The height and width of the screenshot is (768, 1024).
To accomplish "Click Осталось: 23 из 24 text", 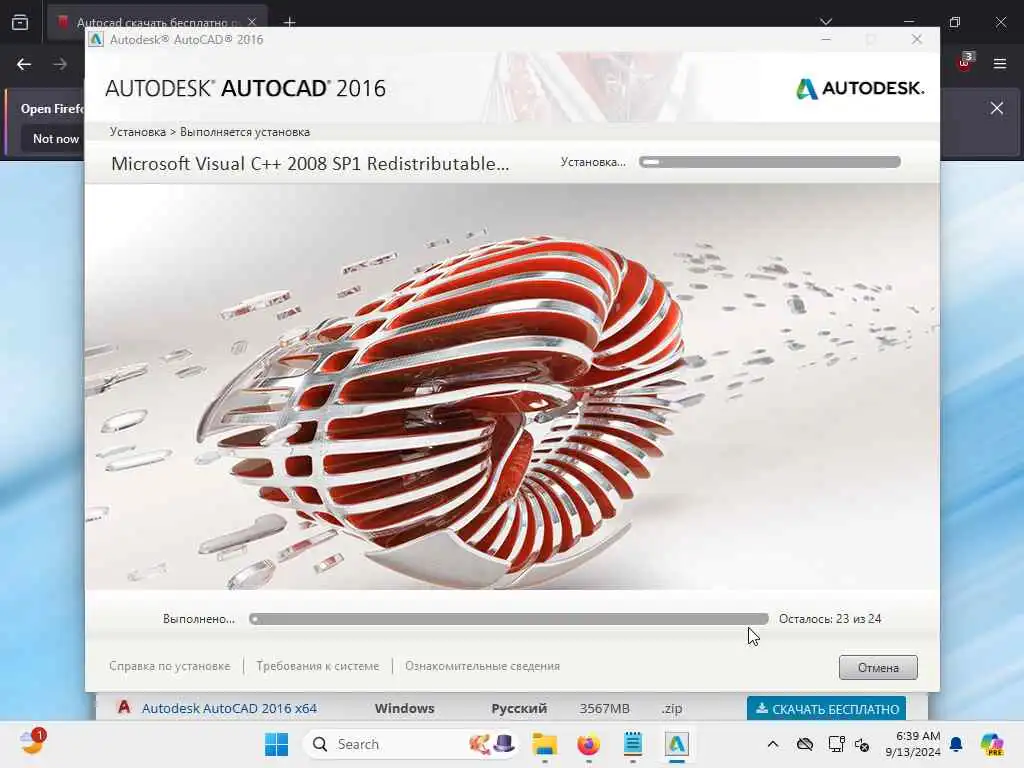I will tap(830, 618).
